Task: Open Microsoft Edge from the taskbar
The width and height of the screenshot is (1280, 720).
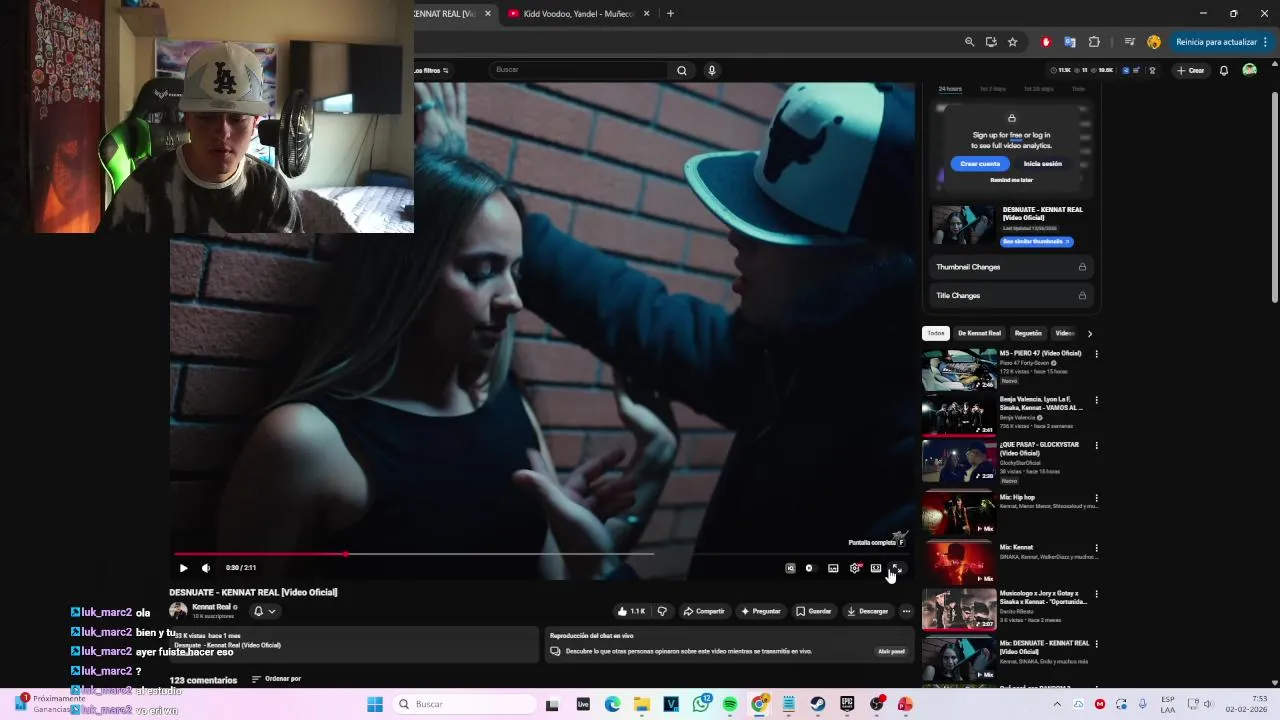Action: tap(612, 704)
